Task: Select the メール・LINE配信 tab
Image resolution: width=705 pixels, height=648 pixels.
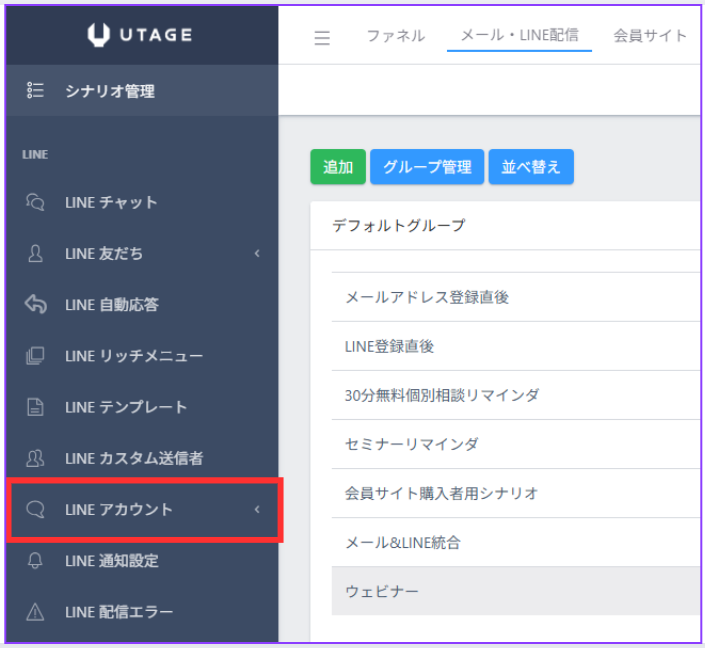Action: tap(518, 36)
